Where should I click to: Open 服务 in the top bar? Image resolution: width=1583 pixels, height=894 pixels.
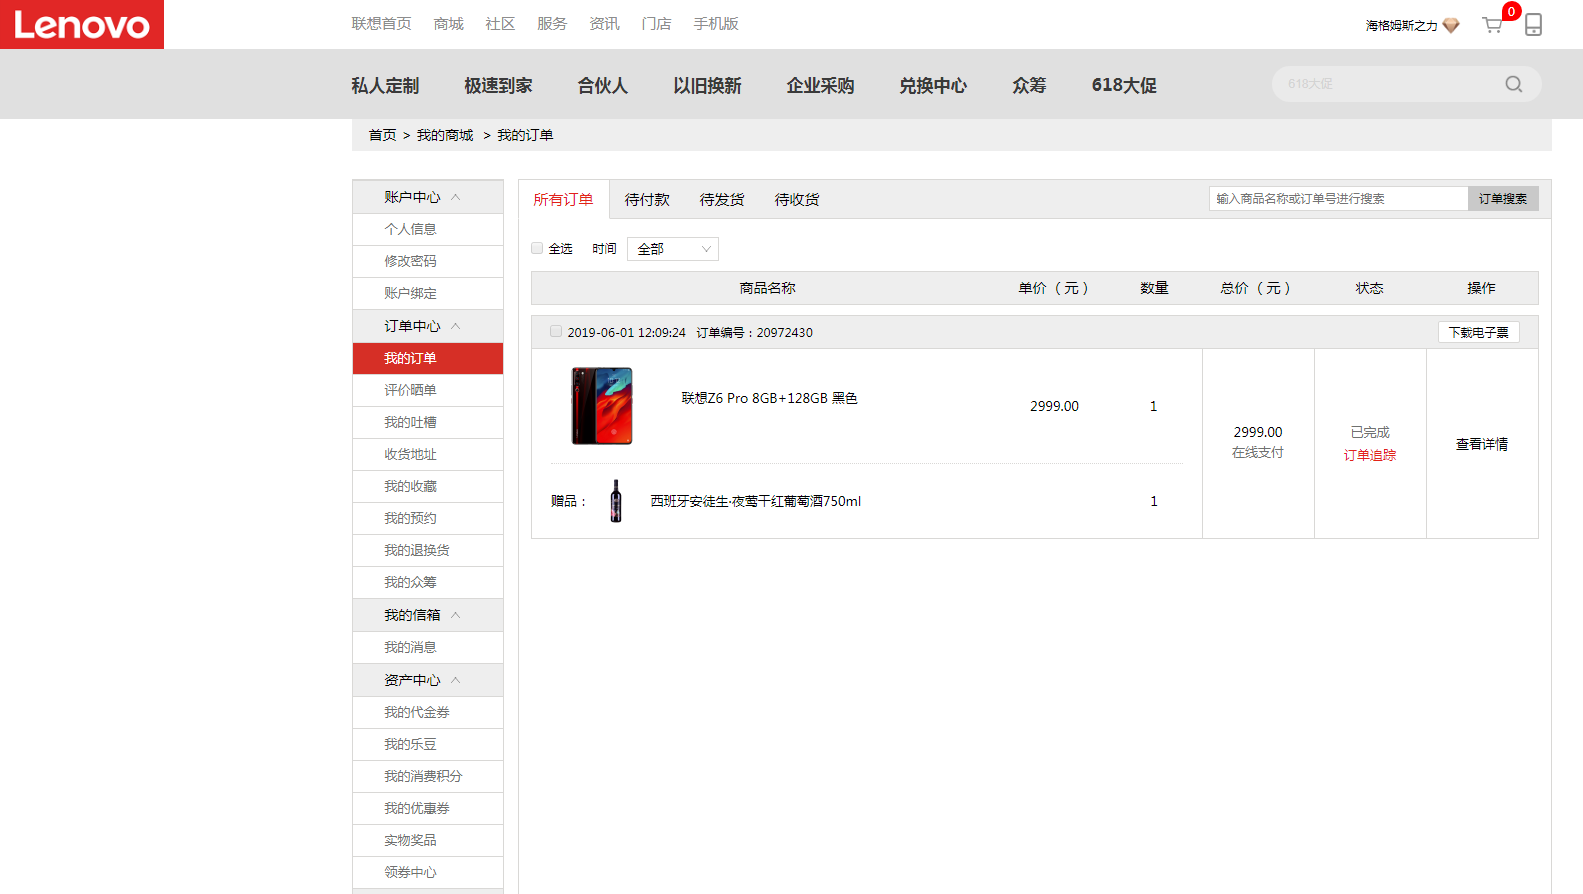(x=552, y=23)
